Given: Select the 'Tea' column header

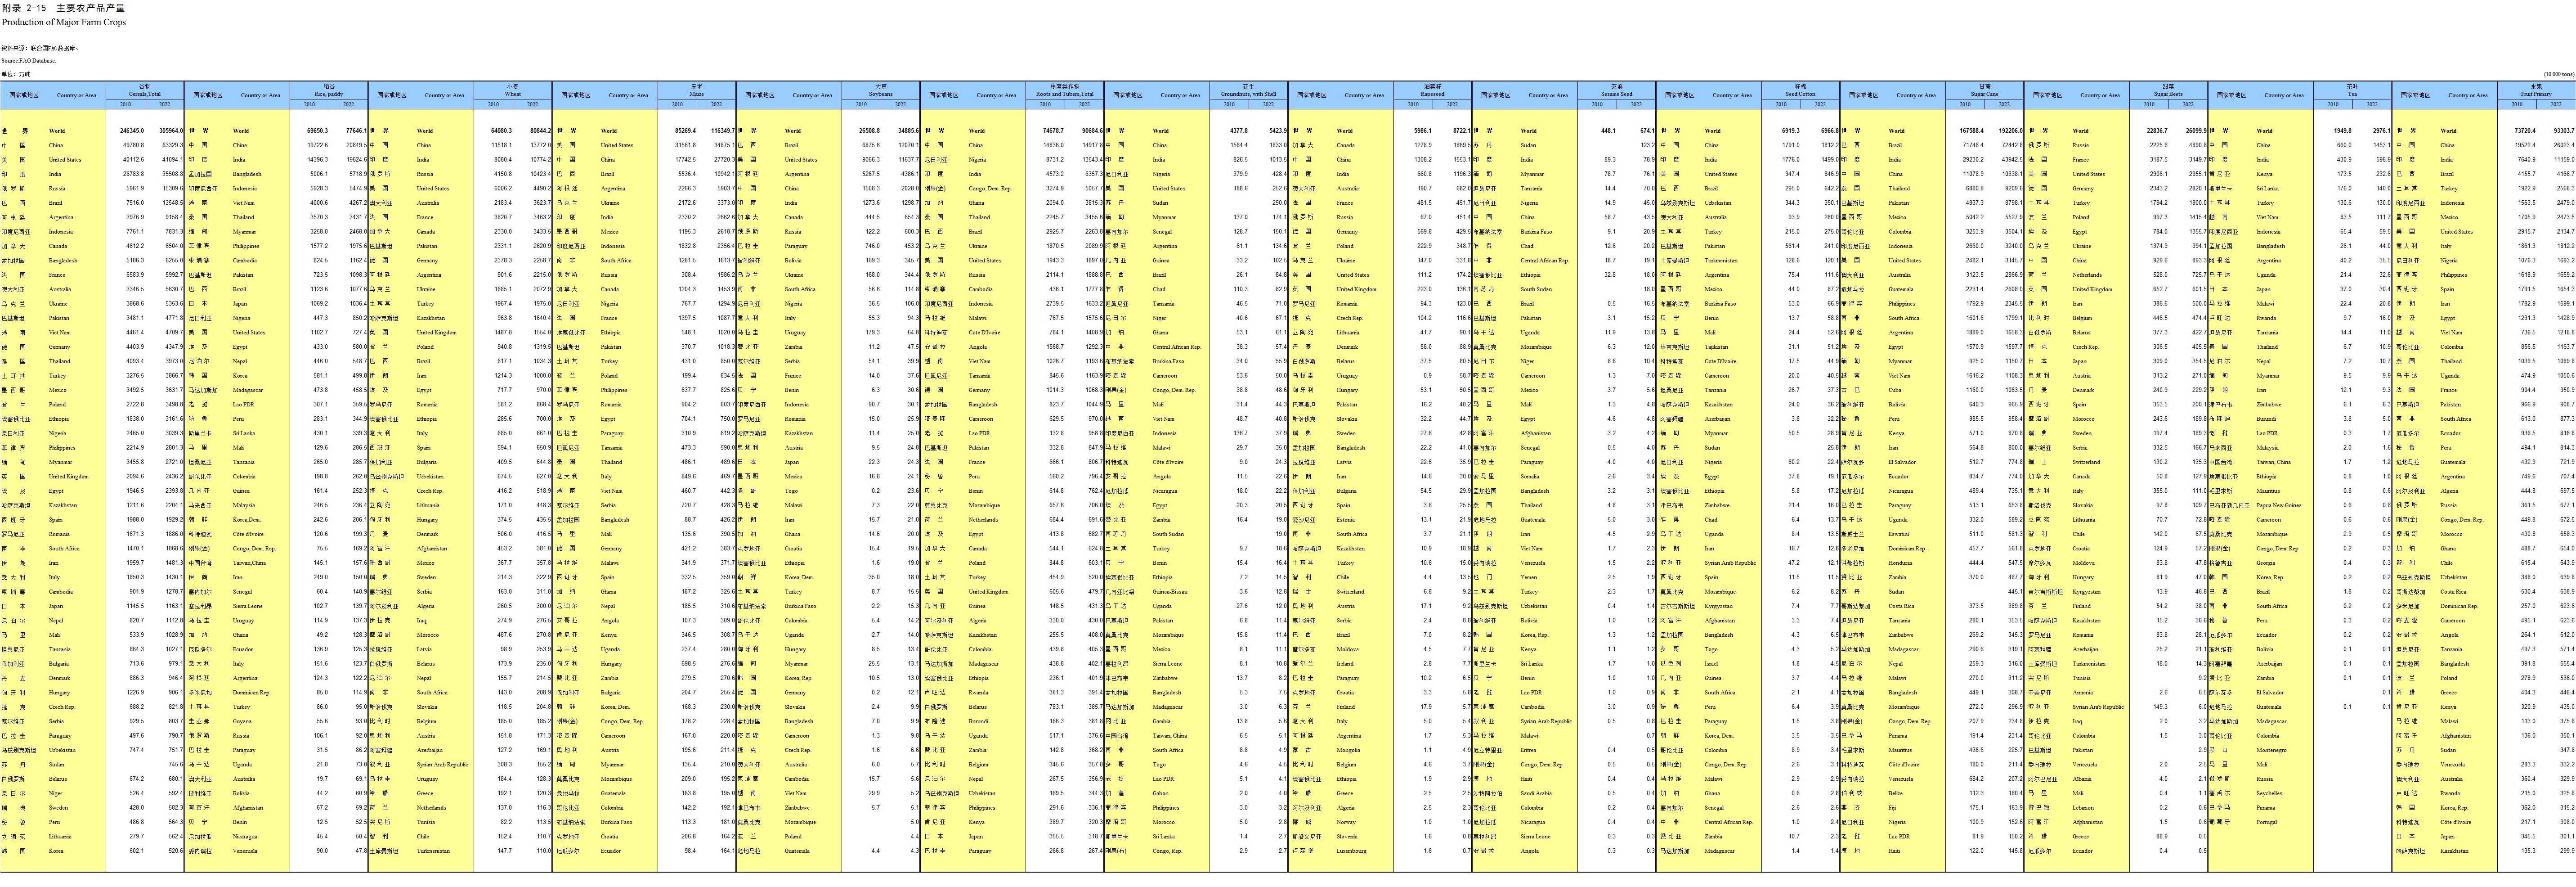Looking at the screenshot, I should [2352, 94].
